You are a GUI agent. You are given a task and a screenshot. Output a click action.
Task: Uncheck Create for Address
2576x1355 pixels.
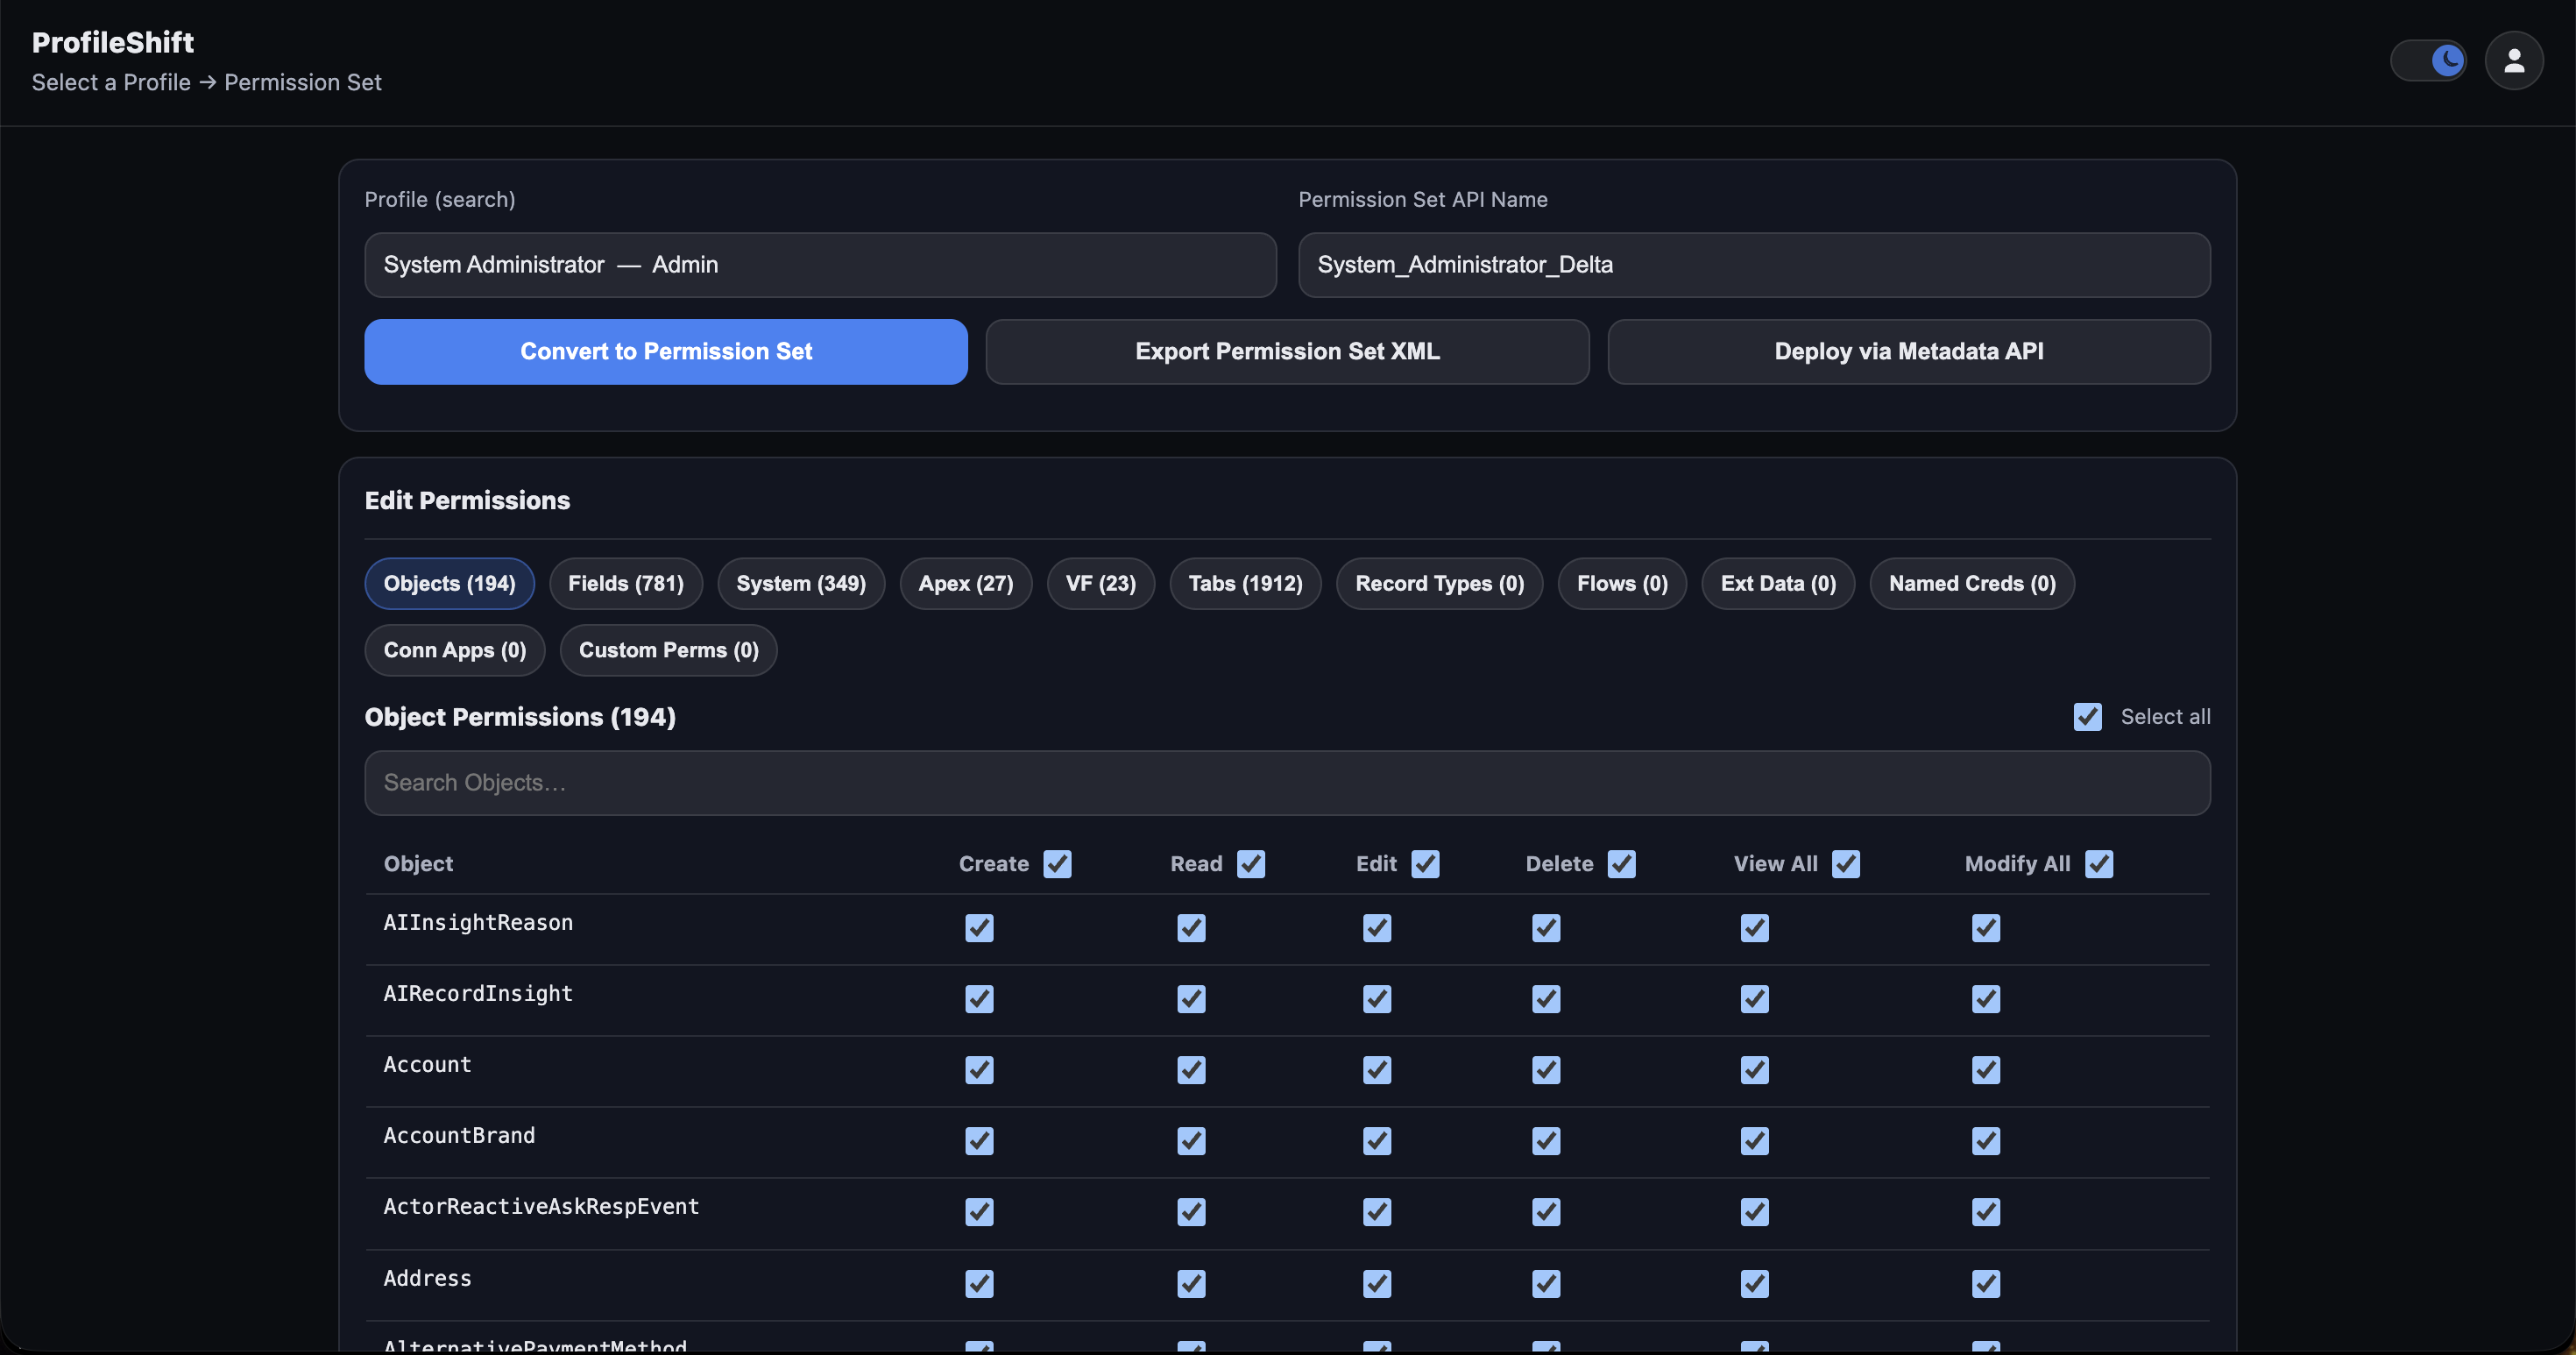tap(979, 1283)
